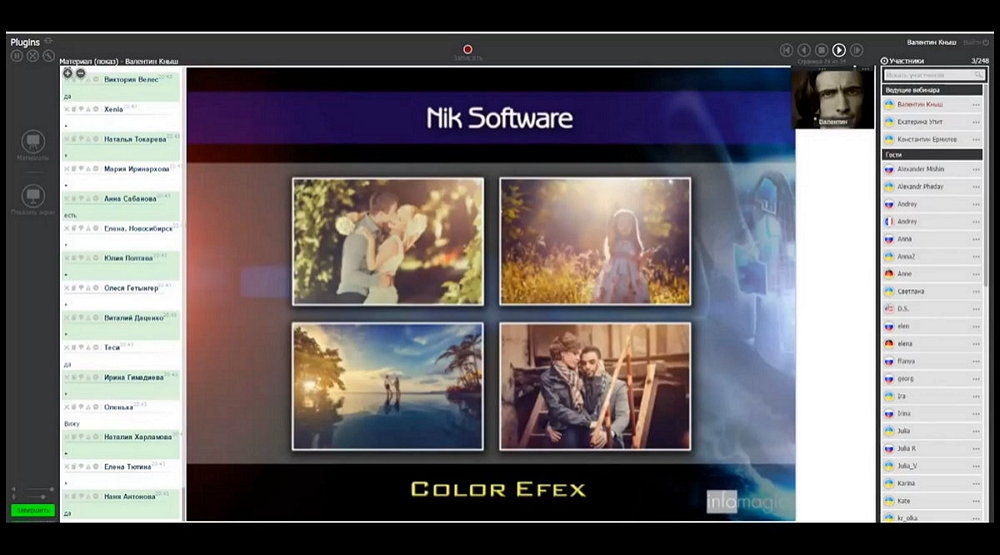Open options menu for D.S.
Viewport: 1000px width, 555px height.
coord(976,309)
